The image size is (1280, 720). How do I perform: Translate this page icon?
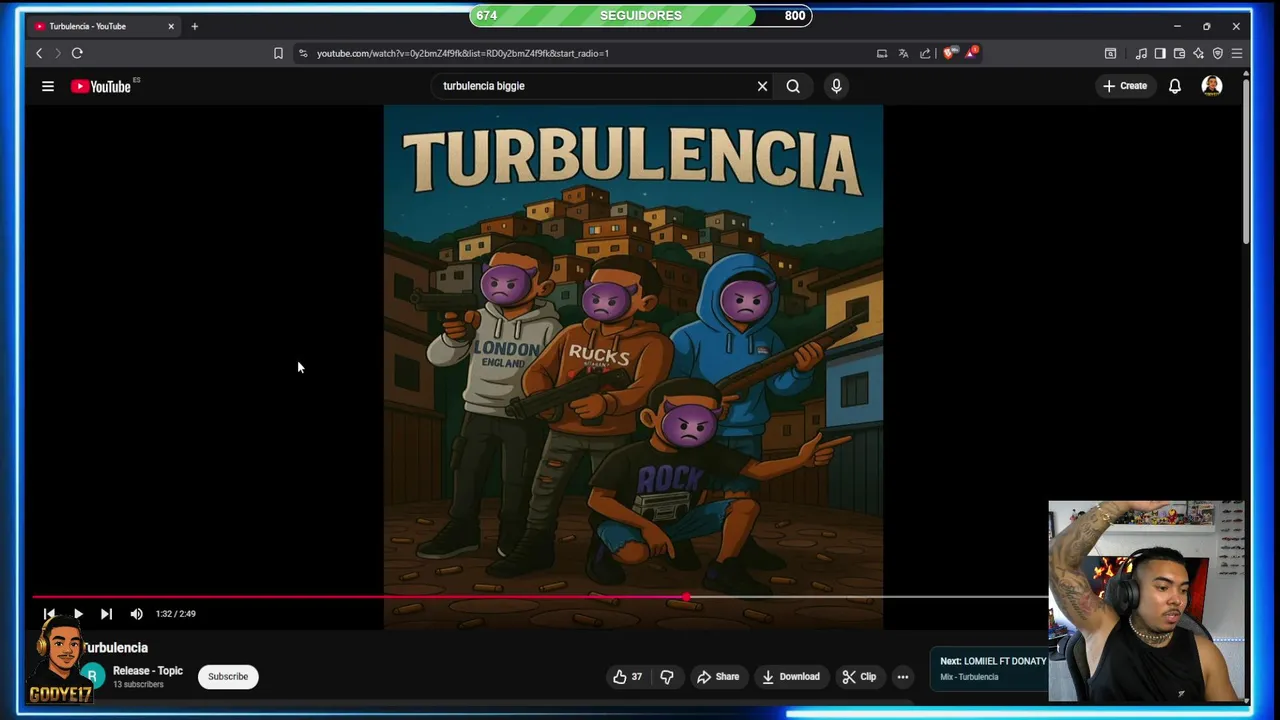click(x=903, y=53)
